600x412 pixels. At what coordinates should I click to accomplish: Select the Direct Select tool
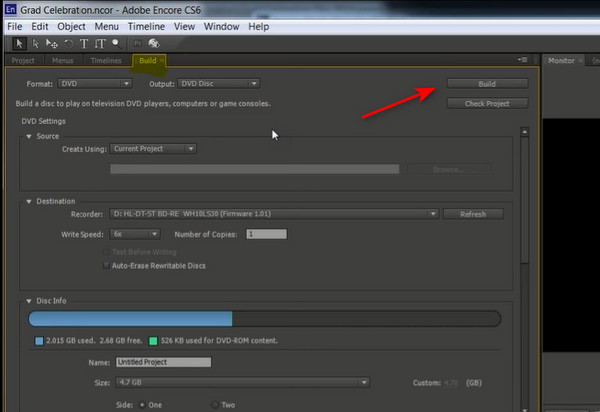point(36,44)
